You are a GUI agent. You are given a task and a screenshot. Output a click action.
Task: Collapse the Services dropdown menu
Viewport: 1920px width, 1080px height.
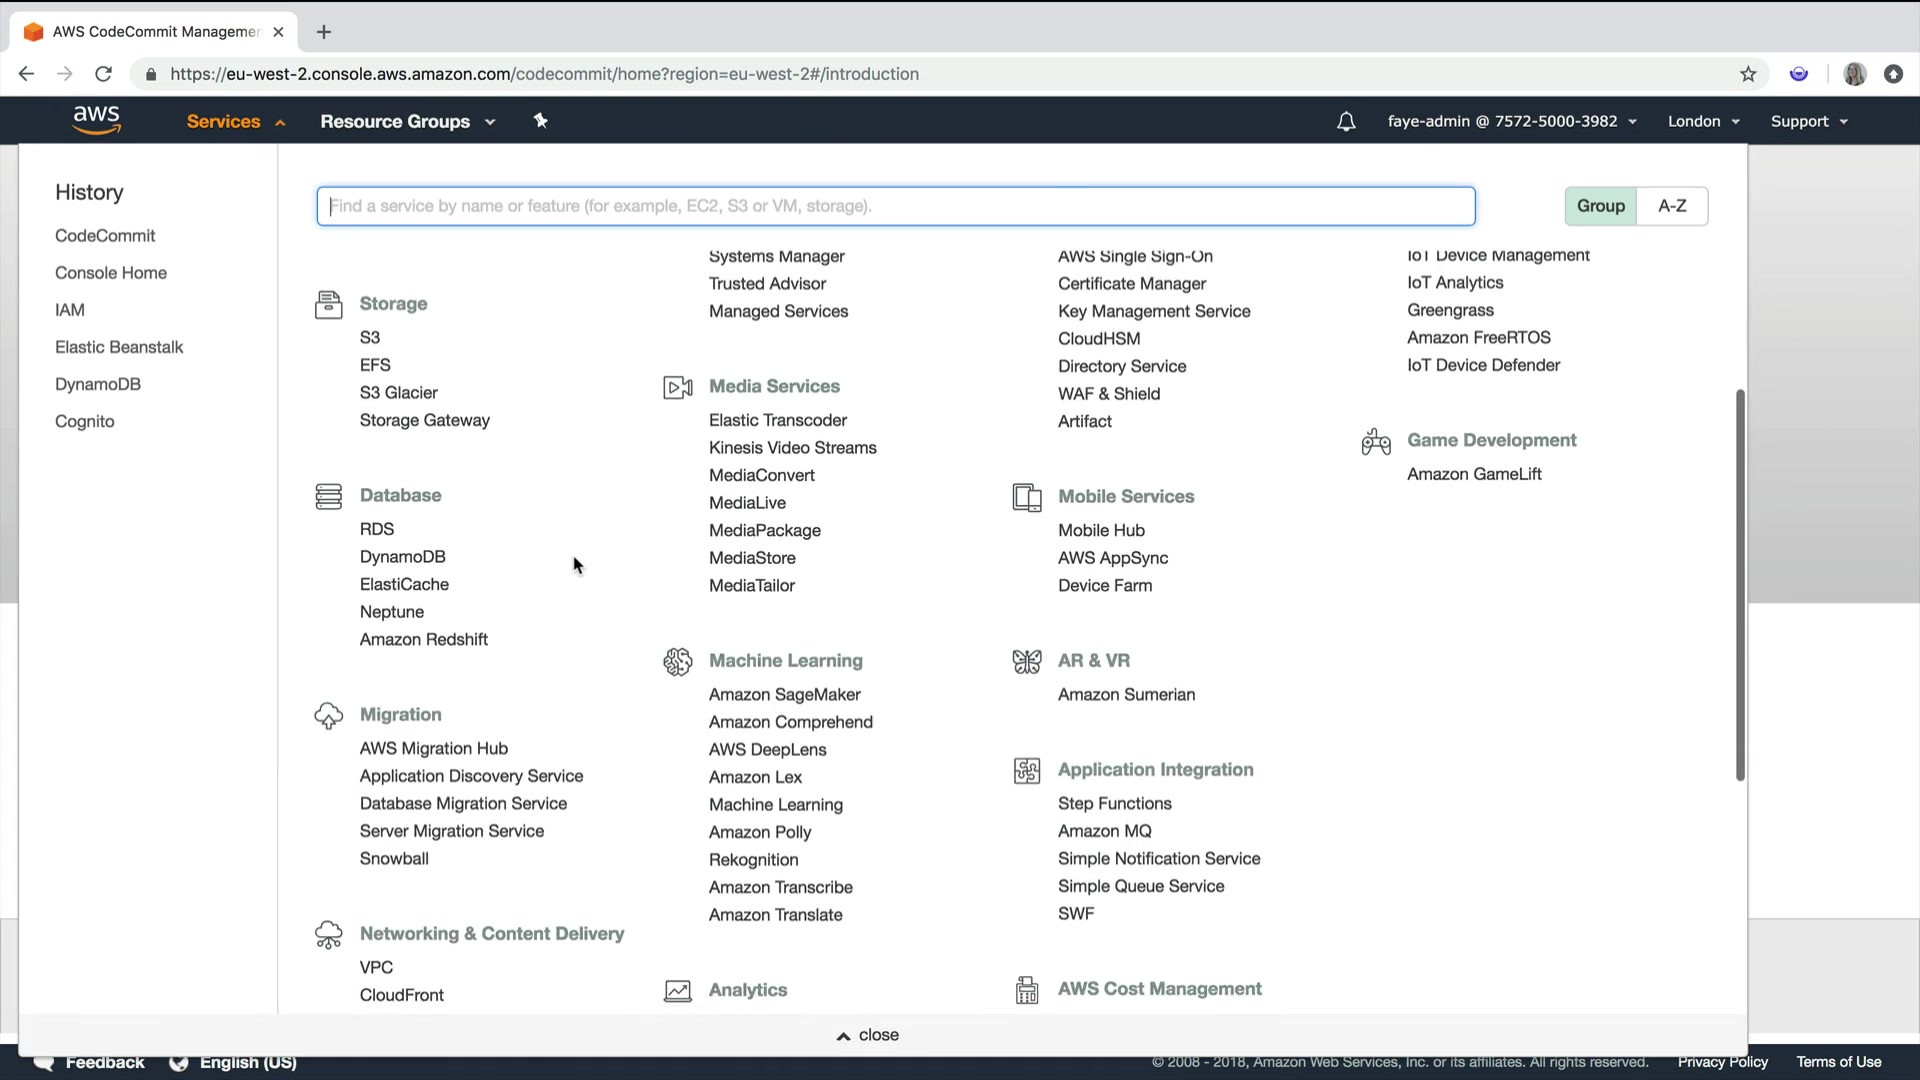coord(236,122)
